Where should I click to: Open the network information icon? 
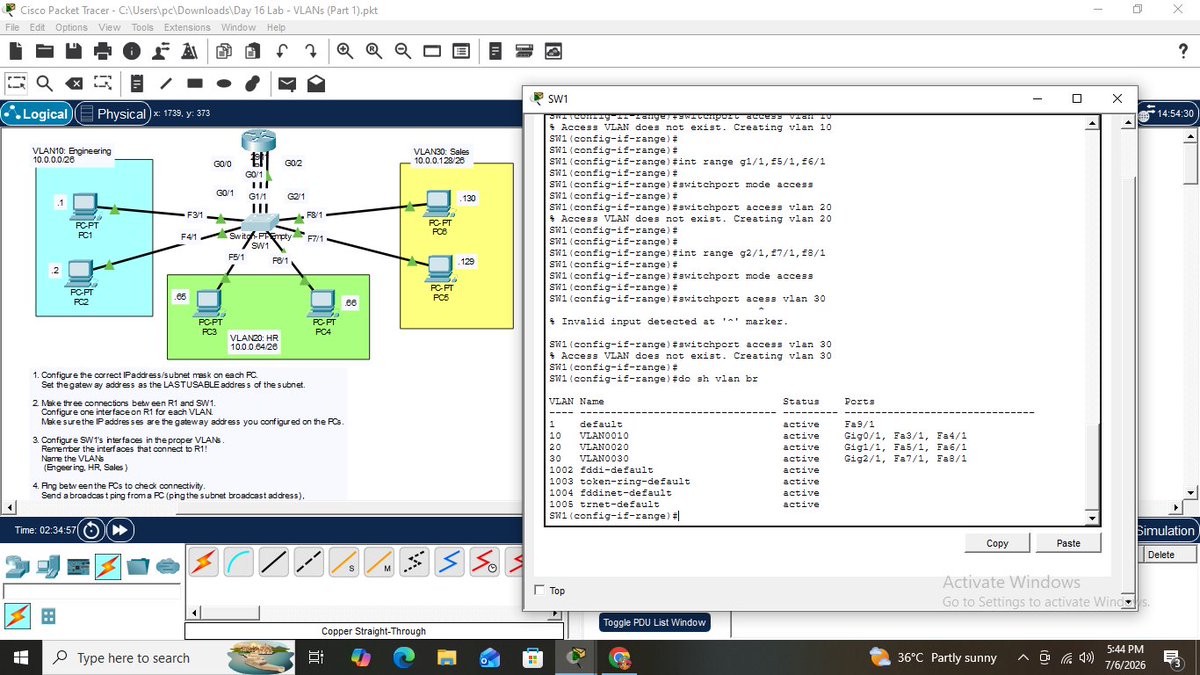point(131,50)
